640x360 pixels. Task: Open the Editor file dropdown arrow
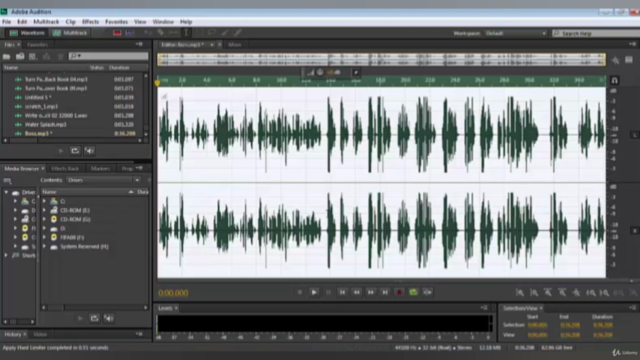(212, 44)
